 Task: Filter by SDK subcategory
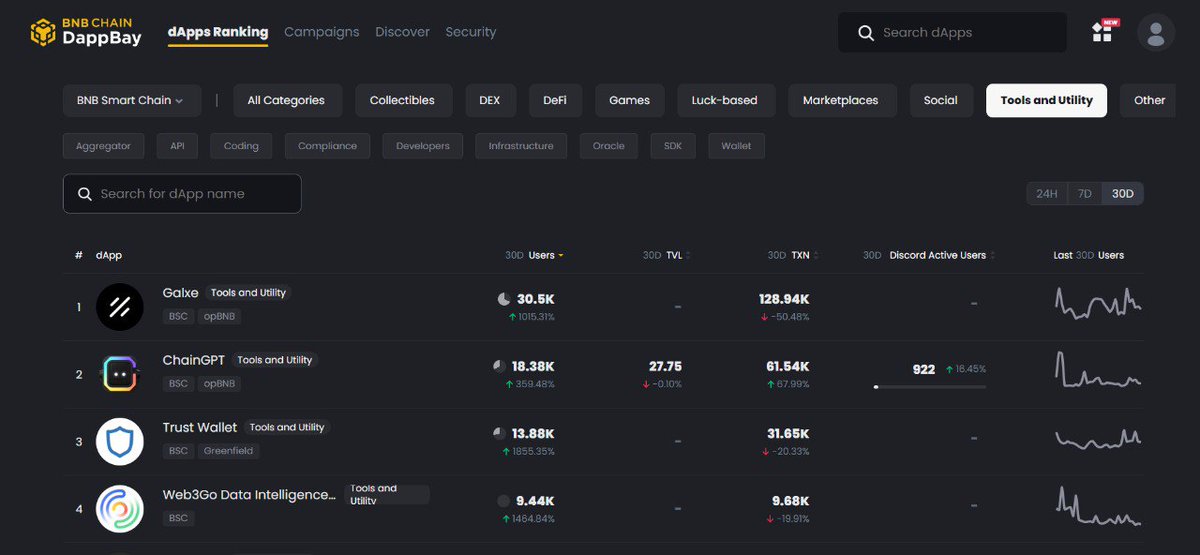[x=673, y=146]
